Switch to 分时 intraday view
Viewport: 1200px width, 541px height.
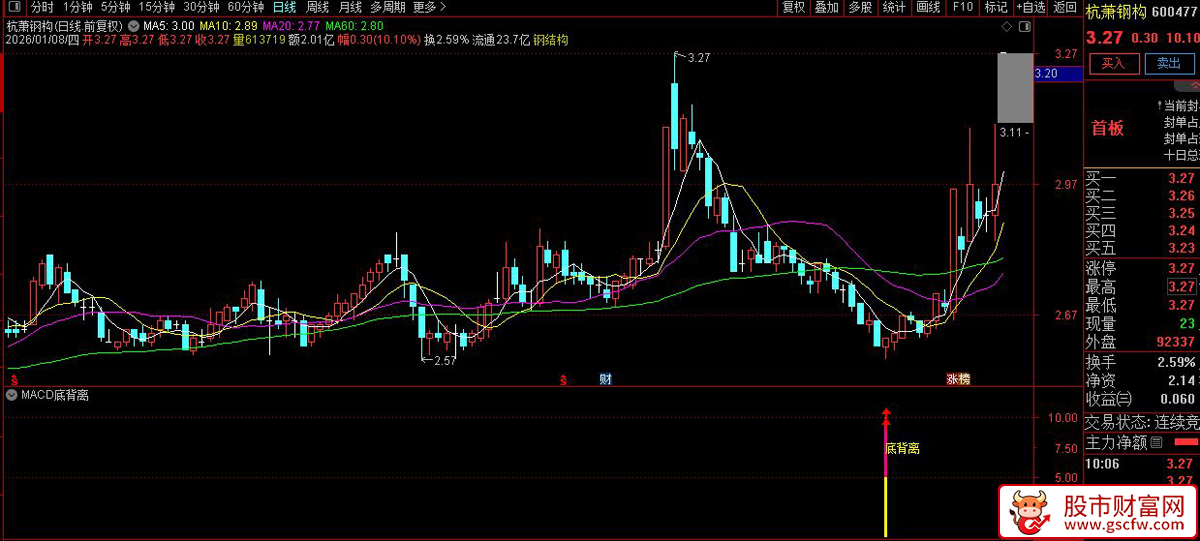coord(42,7)
